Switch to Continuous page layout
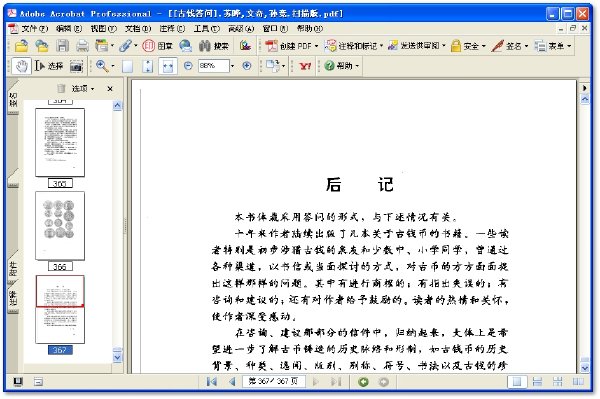The height and width of the screenshot is (399, 600). pyautogui.click(x=537, y=382)
